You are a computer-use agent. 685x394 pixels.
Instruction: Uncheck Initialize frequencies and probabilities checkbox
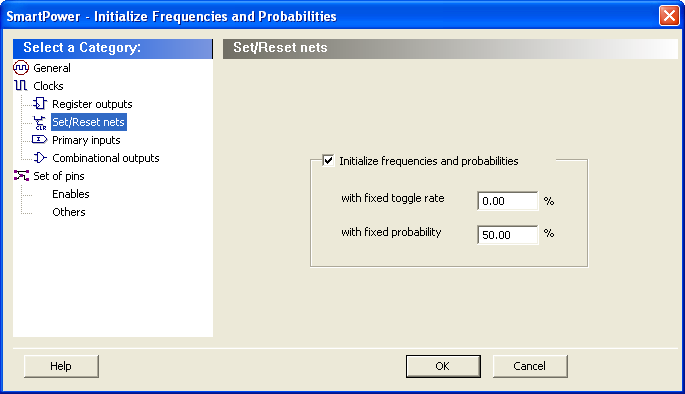(328, 160)
